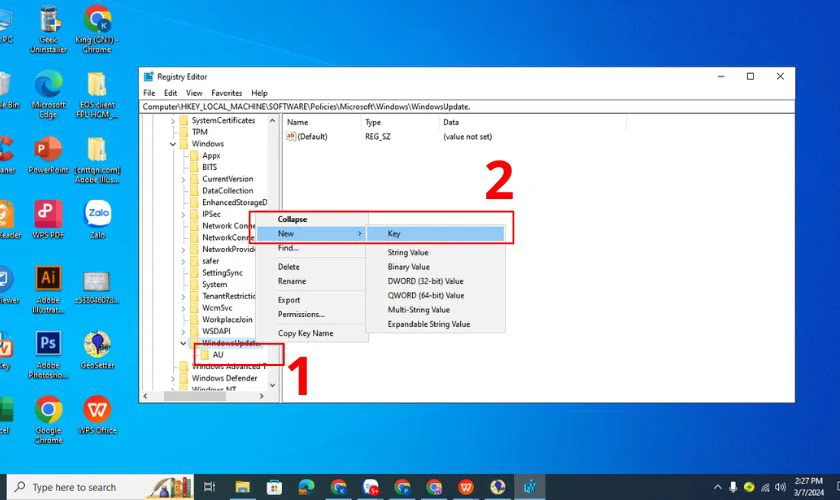
Task: Click Permissions... in context menu
Action: [312, 315]
